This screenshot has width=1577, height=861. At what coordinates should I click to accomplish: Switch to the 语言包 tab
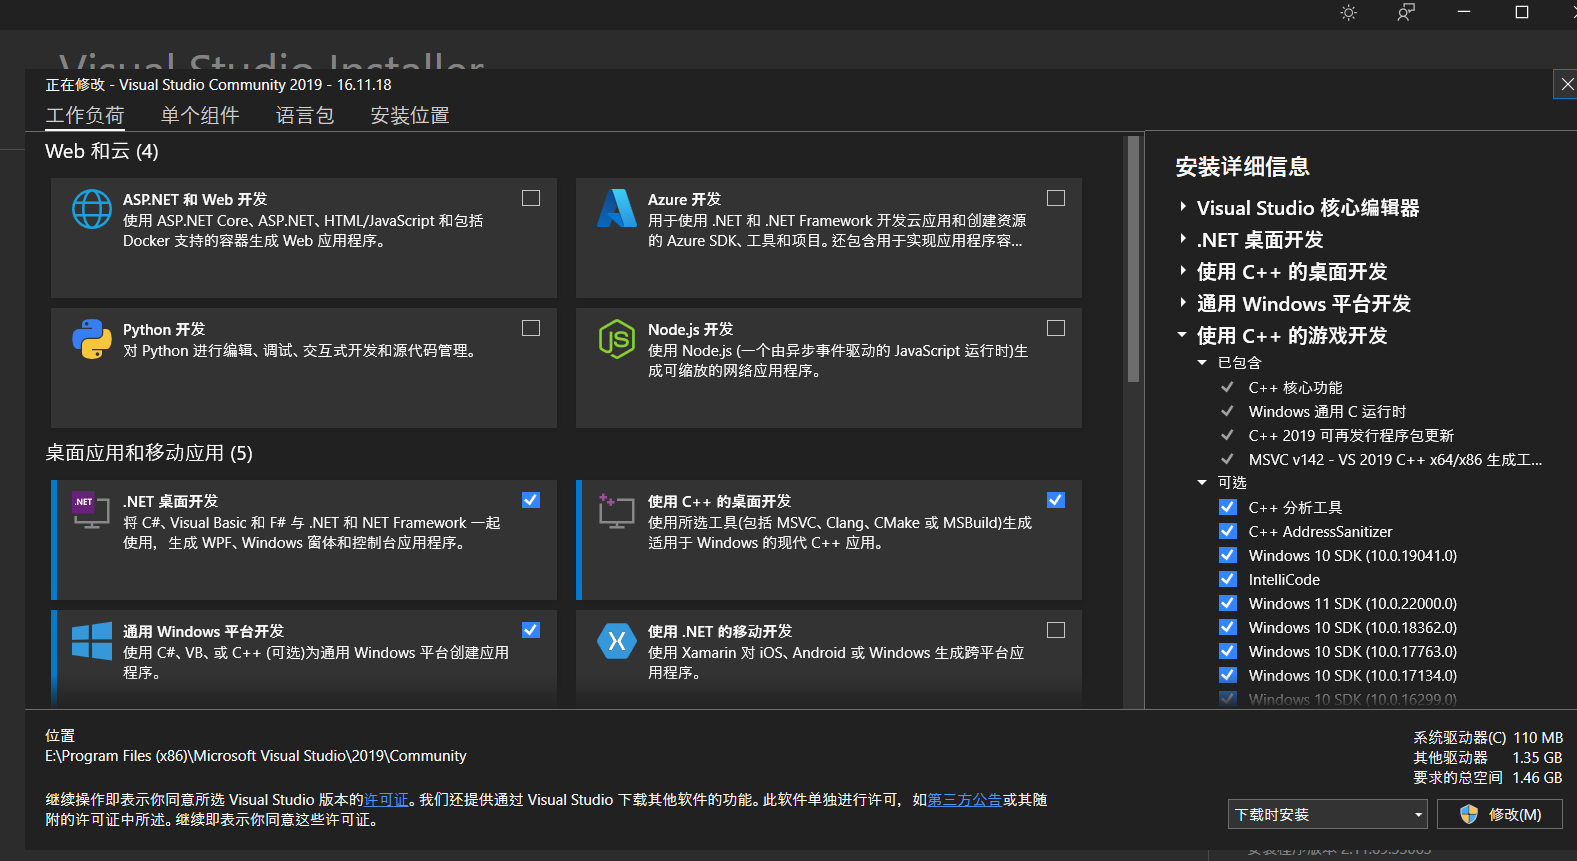tap(305, 115)
